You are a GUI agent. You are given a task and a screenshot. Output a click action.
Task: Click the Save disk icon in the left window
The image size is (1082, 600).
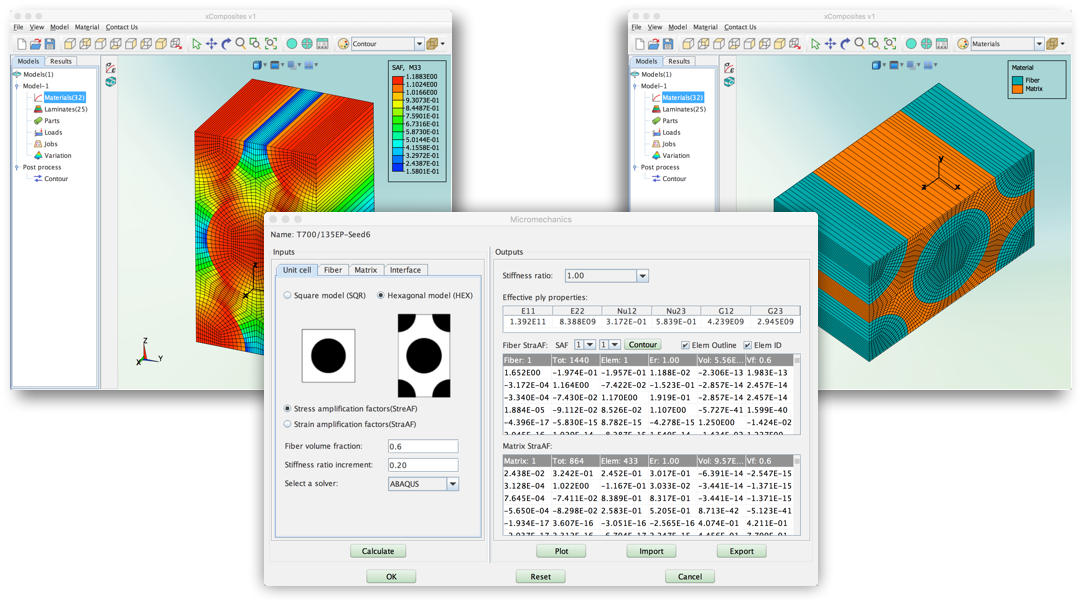click(x=50, y=44)
